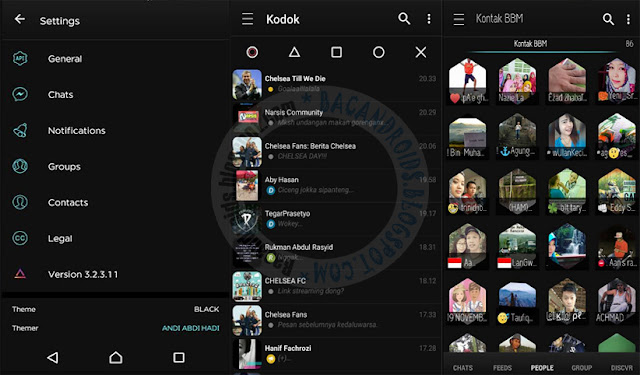640x375 pixels.
Task: Tap the X icon in chat toolbar
Action: (421, 52)
